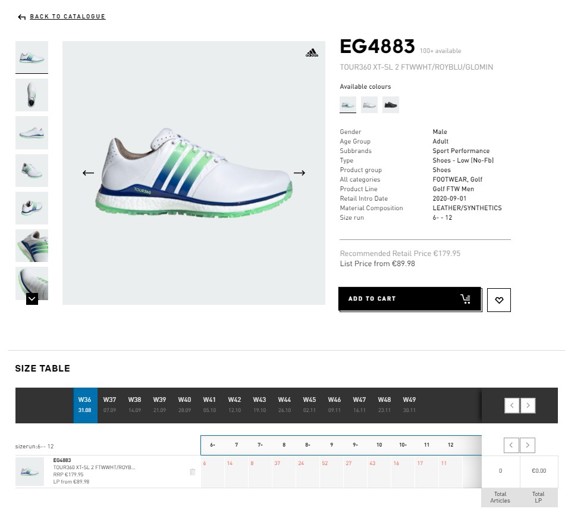Select delivery week W37 tab
This screenshot has width=568, height=520.
coord(109,405)
